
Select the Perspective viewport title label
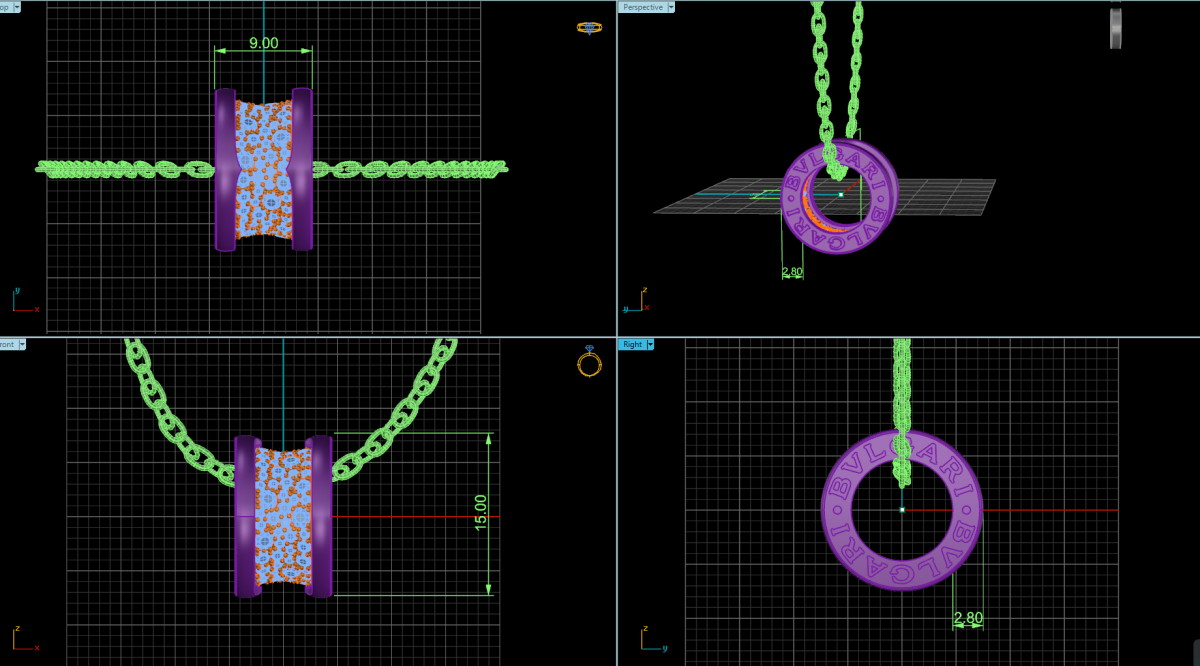coord(642,6)
